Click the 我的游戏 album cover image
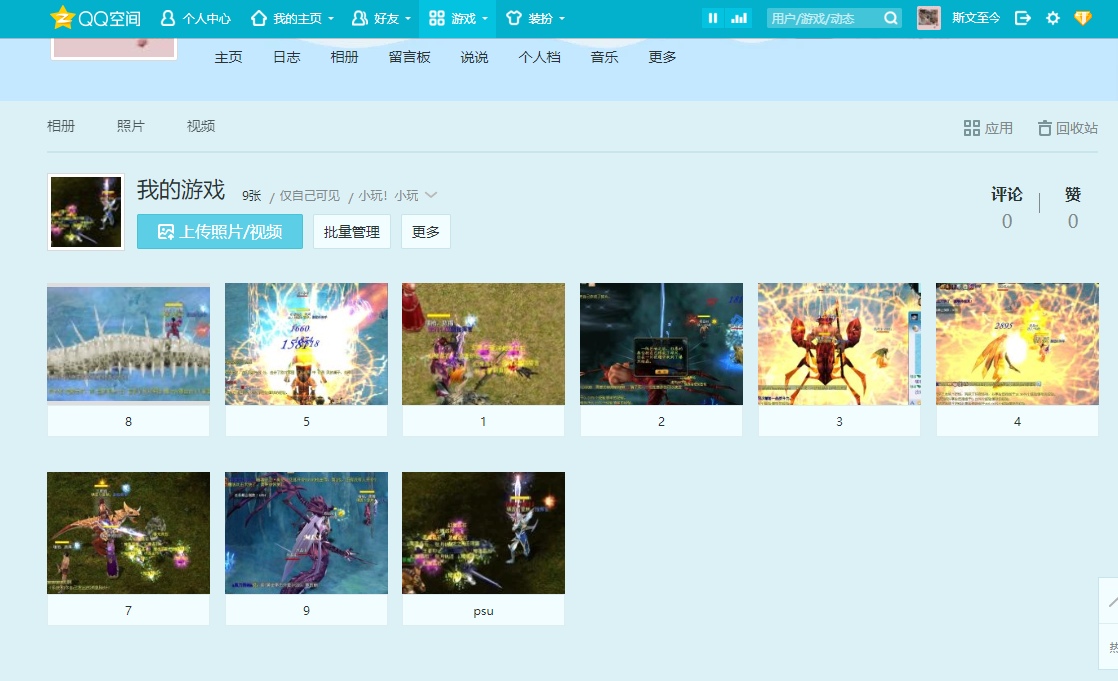Image resolution: width=1118 pixels, height=681 pixels. point(86,212)
